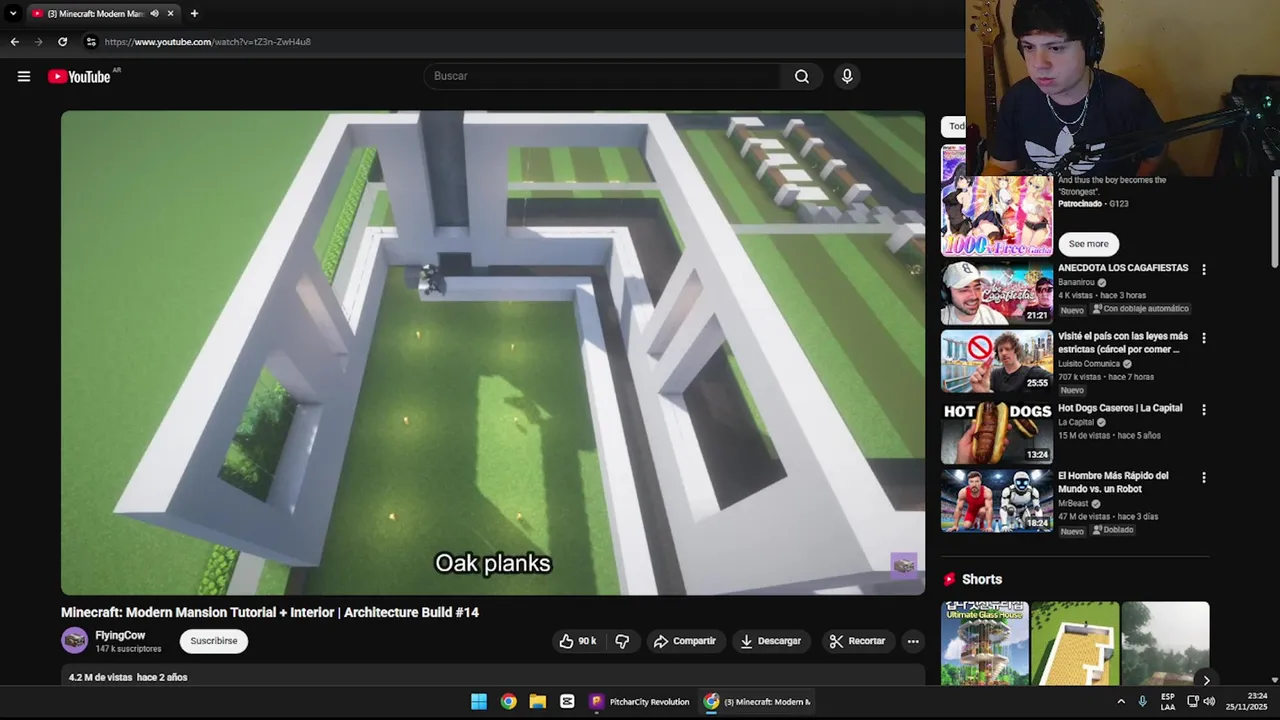Open options menu for ANECDOTA LOS CAGAFIESTAS
1280x720 pixels.
[x=1204, y=270]
